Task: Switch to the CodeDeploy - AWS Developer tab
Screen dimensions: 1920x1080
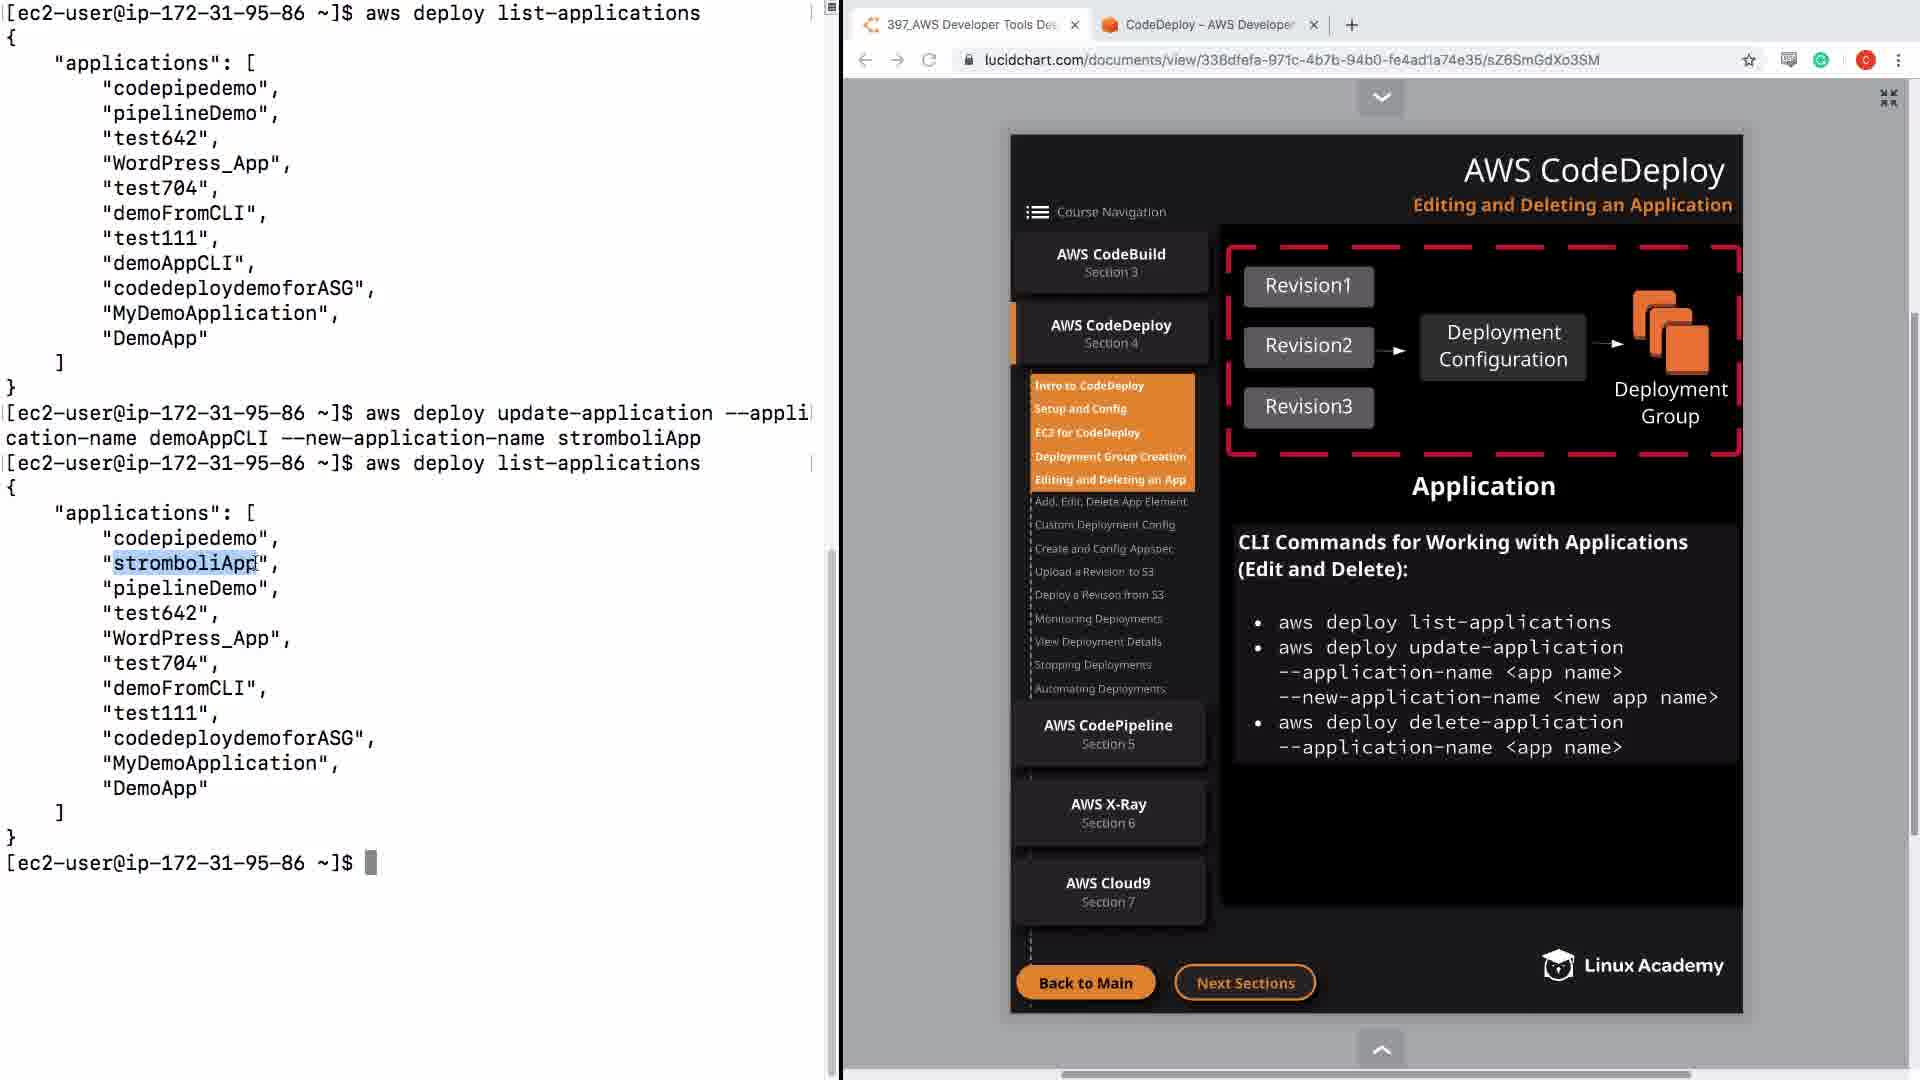Action: (1207, 25)
